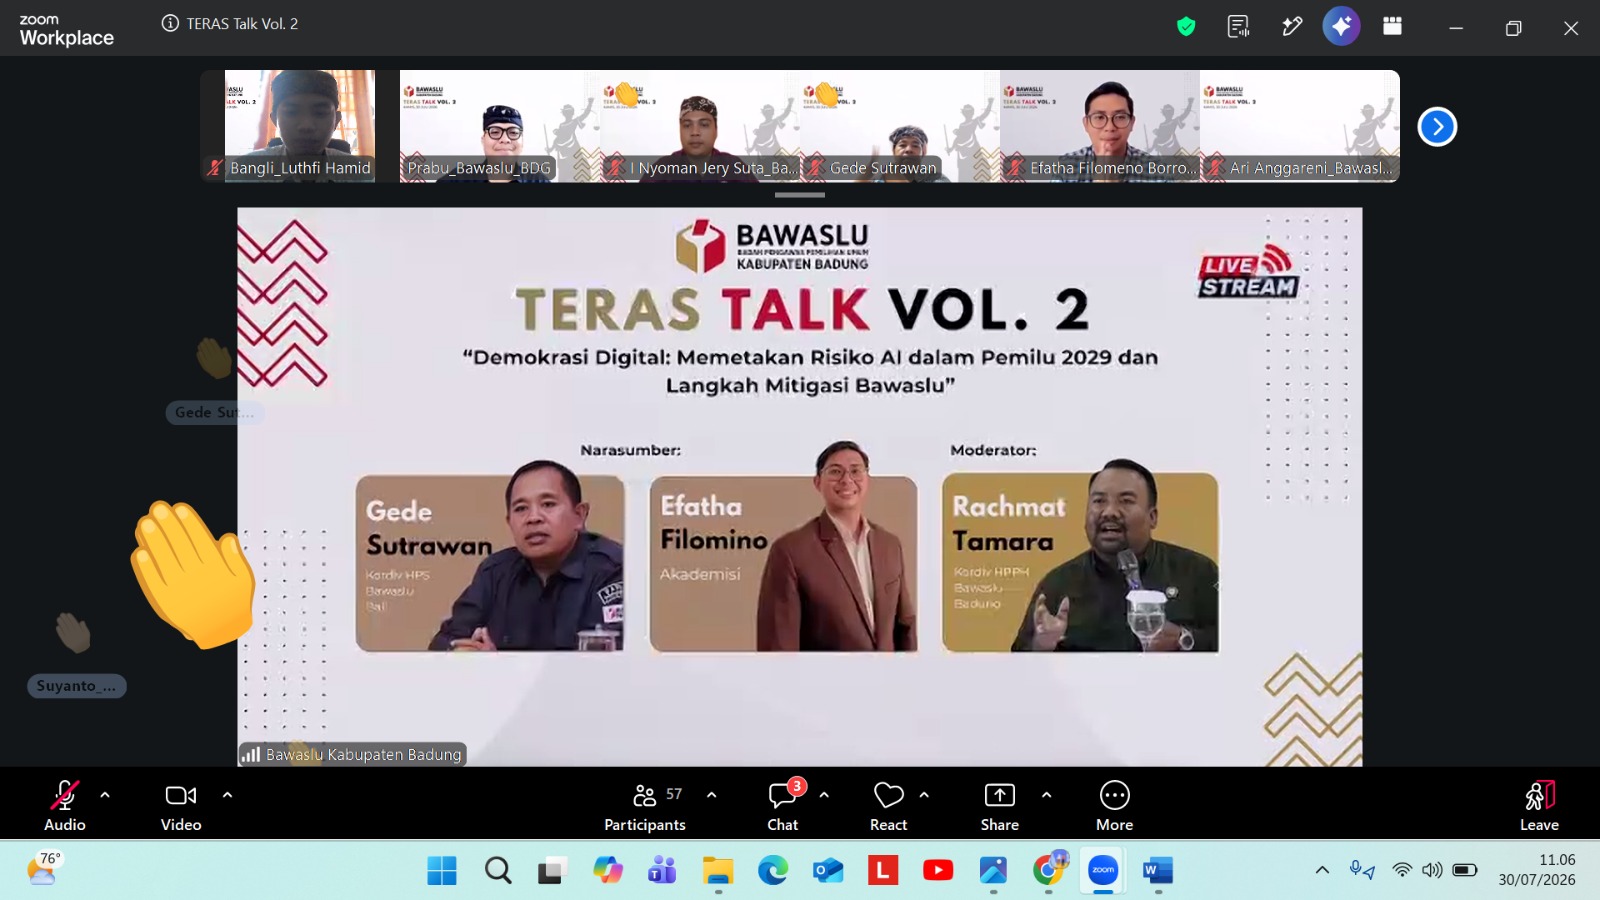The image size is (1600, 900).
Task: Expand the audio options caret
Action: (105, 795)
